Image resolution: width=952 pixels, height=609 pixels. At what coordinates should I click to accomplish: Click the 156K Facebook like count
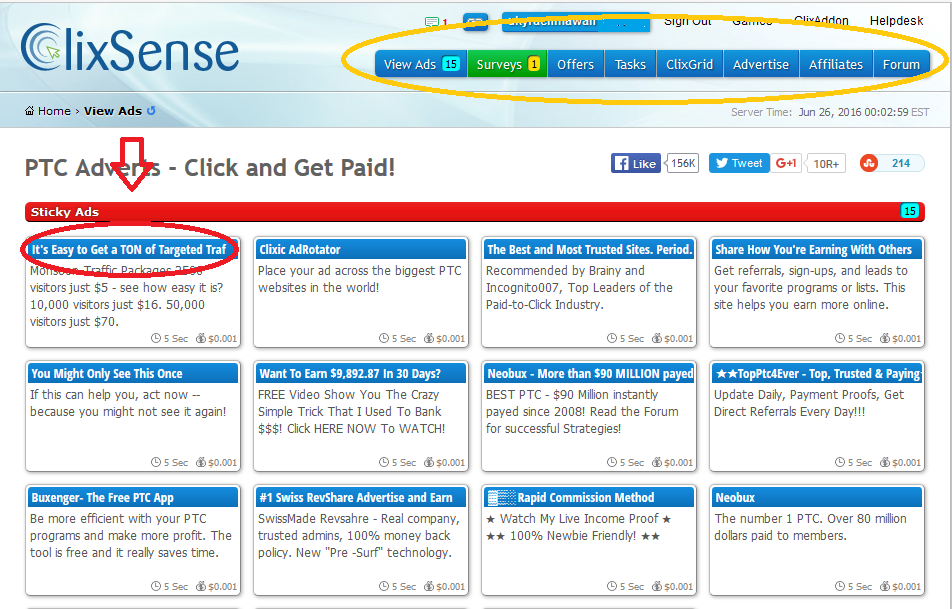[683, 163]
